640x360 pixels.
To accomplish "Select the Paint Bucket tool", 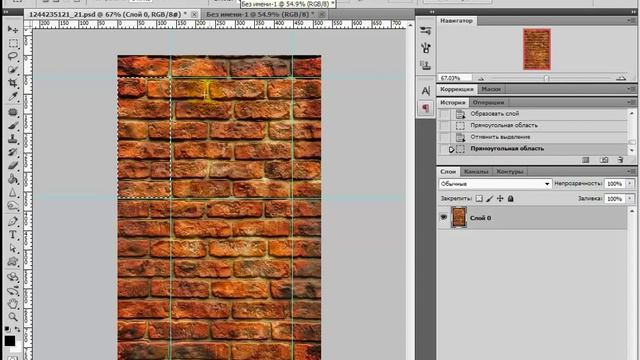I will pos(13,179).
